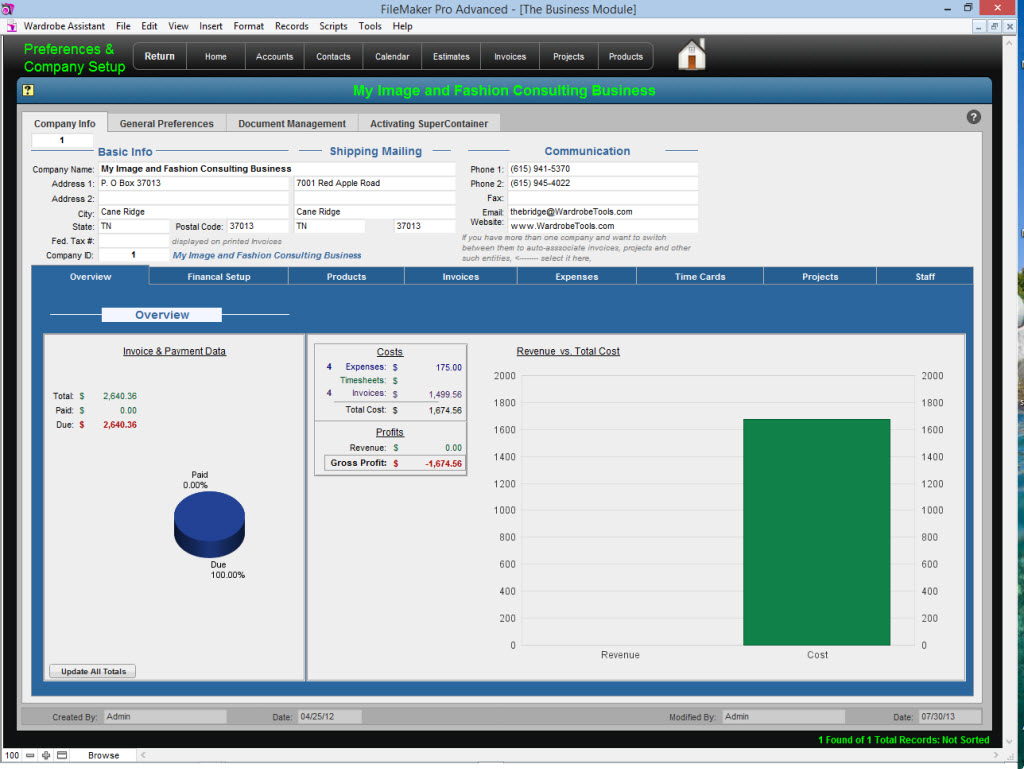The image size is (1024, 769).
Task: Open the Wardrobe Assistant menu
Action: (x=64, y=26)
